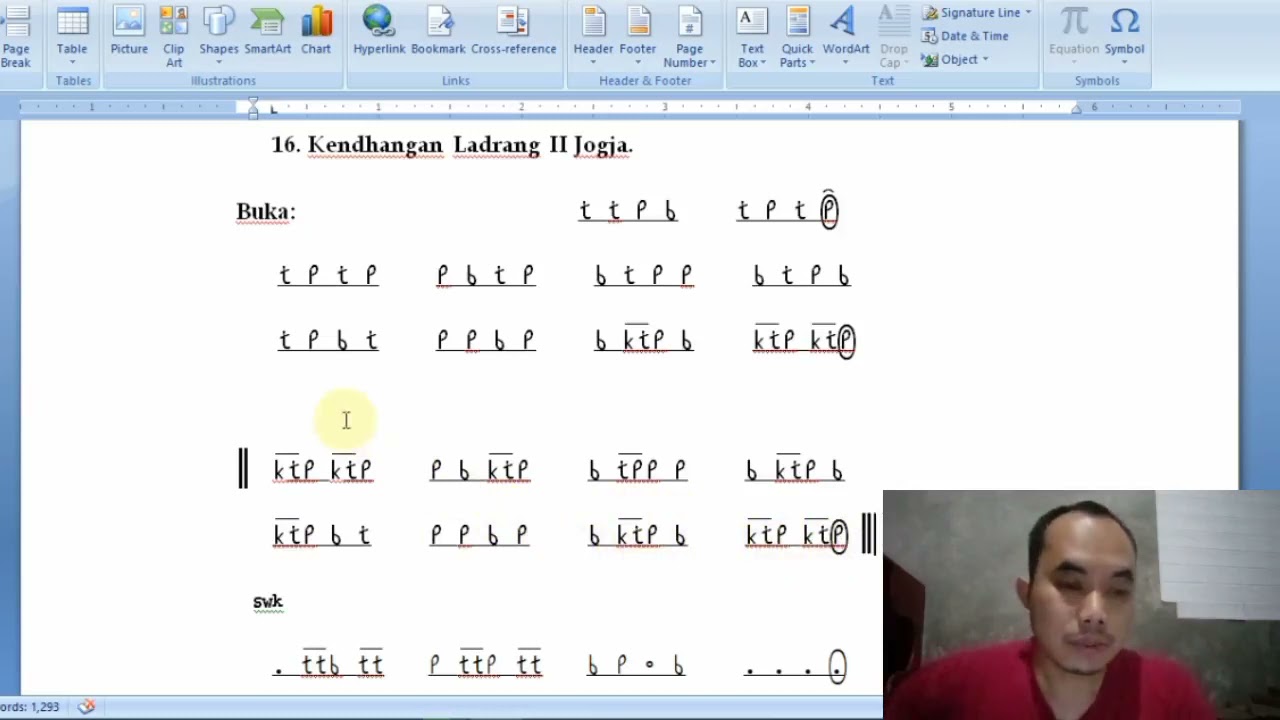1280x720 pixels.
Task: Insert a Chart
Action: pos(316,32)
